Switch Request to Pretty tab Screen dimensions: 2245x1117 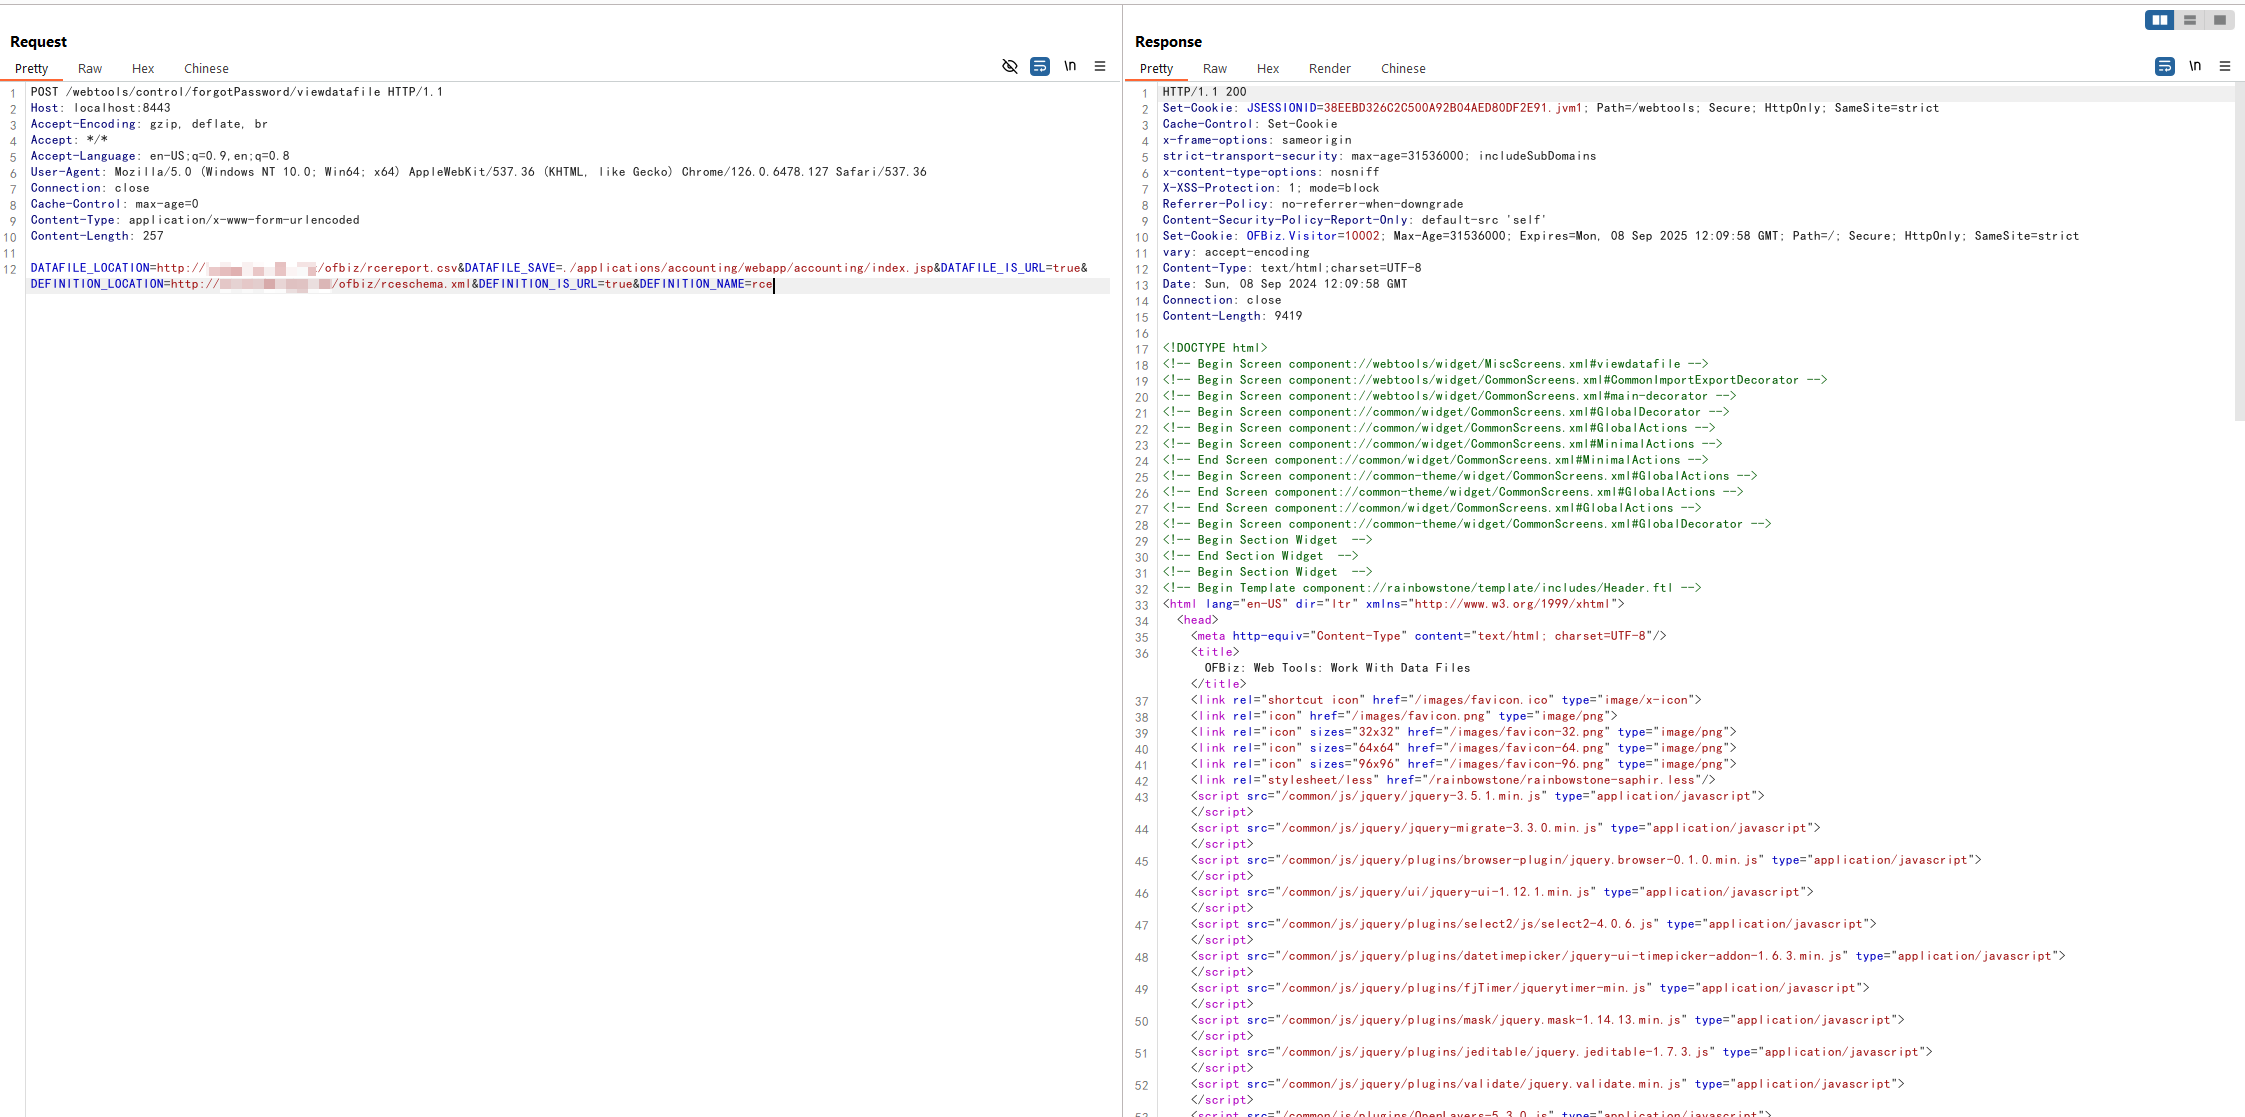click(x=31, y=68)
